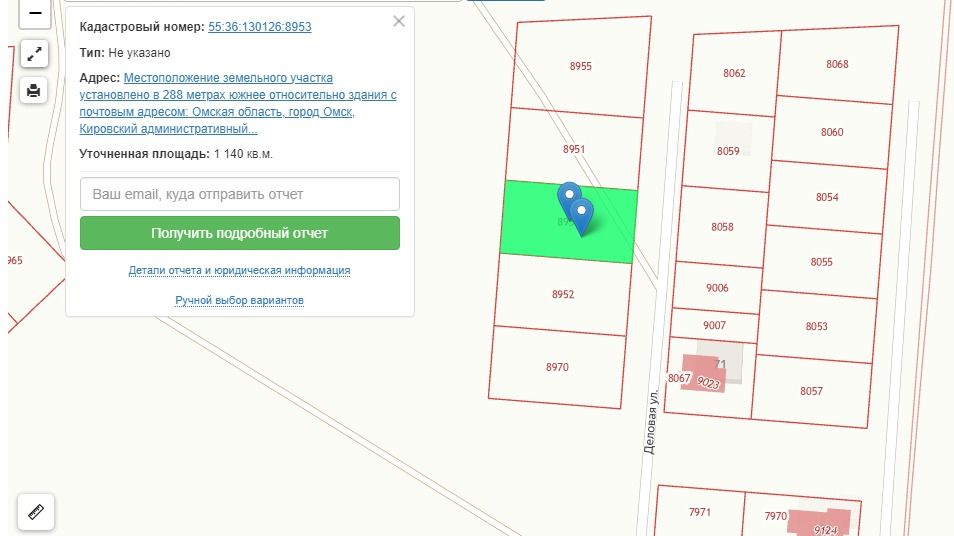Click the print map icon
The image size is (954, 536).
point(35,91)
